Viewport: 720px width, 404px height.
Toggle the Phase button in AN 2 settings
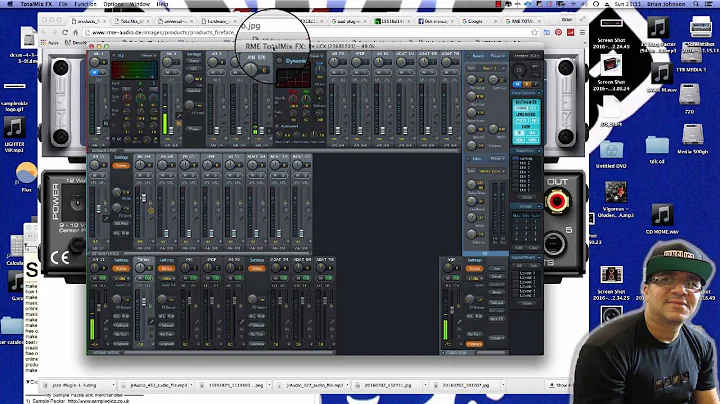coord(194,129)
